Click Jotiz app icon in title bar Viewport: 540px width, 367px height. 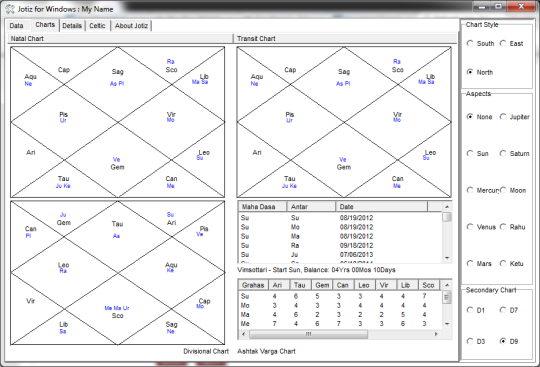[10, 9]
